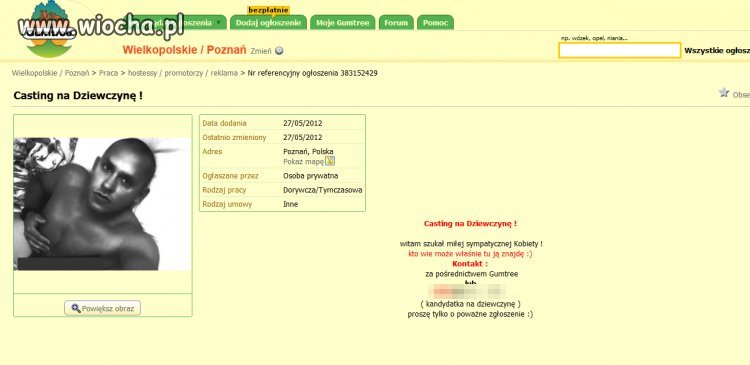Image resolution: width=750 pixels, height=365 pixels.
Task: Click the Pokaż mapę link
Action: point(303,162)
